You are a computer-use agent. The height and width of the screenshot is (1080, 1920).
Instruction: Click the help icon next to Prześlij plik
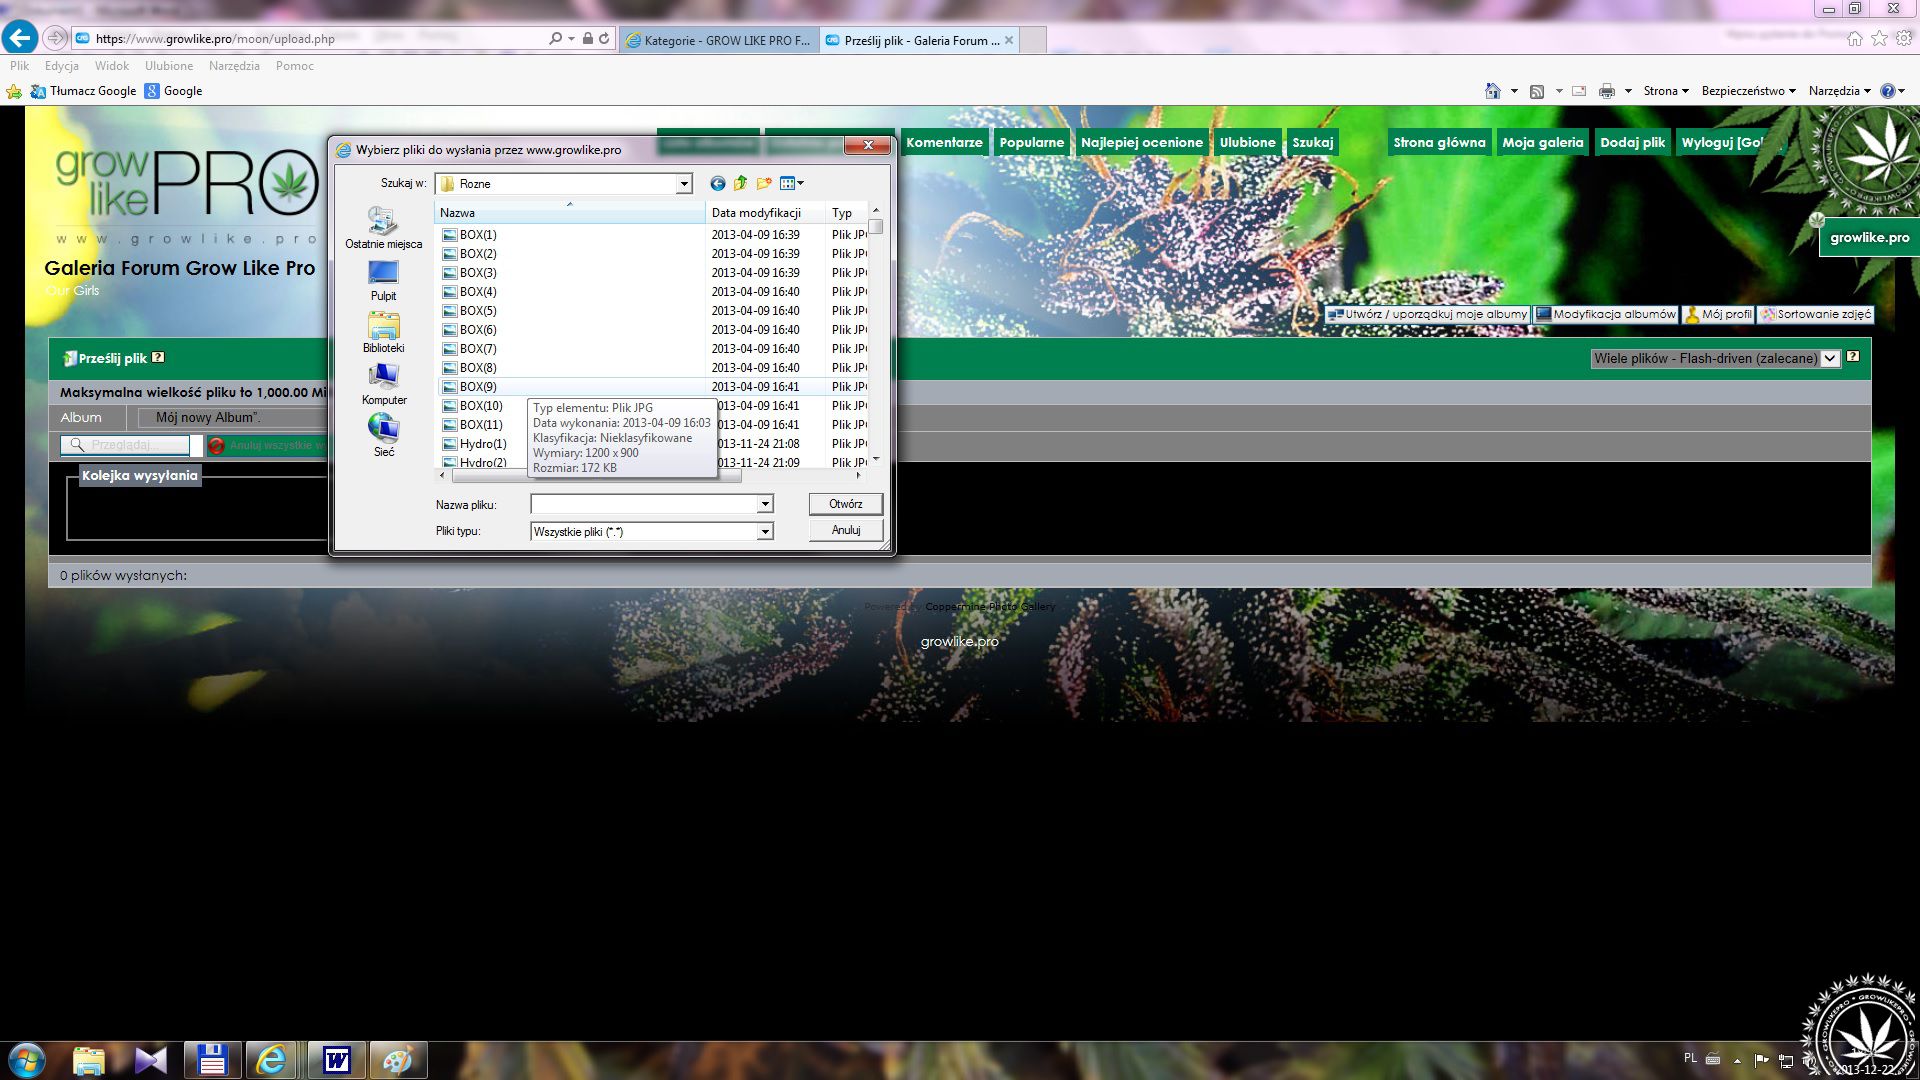(158, 357)
